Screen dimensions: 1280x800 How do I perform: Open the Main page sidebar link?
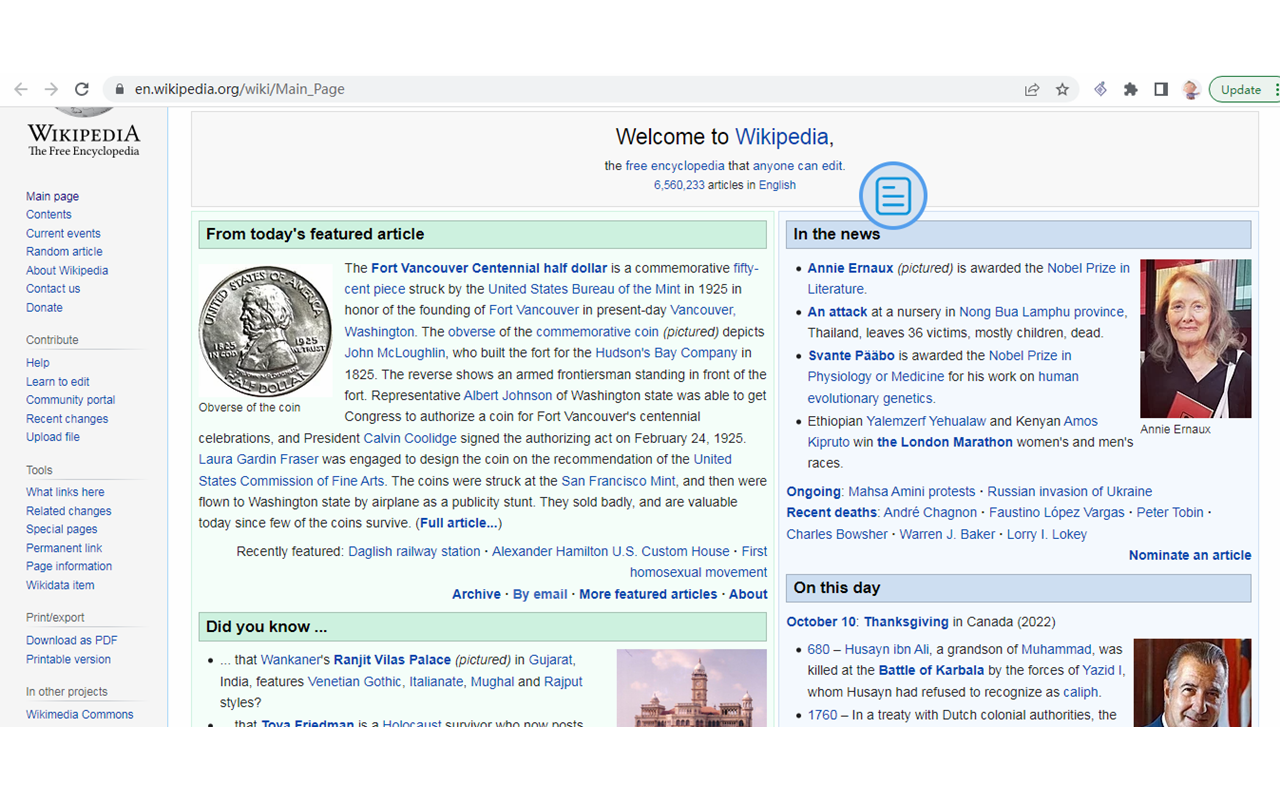[x=52, y=196]
